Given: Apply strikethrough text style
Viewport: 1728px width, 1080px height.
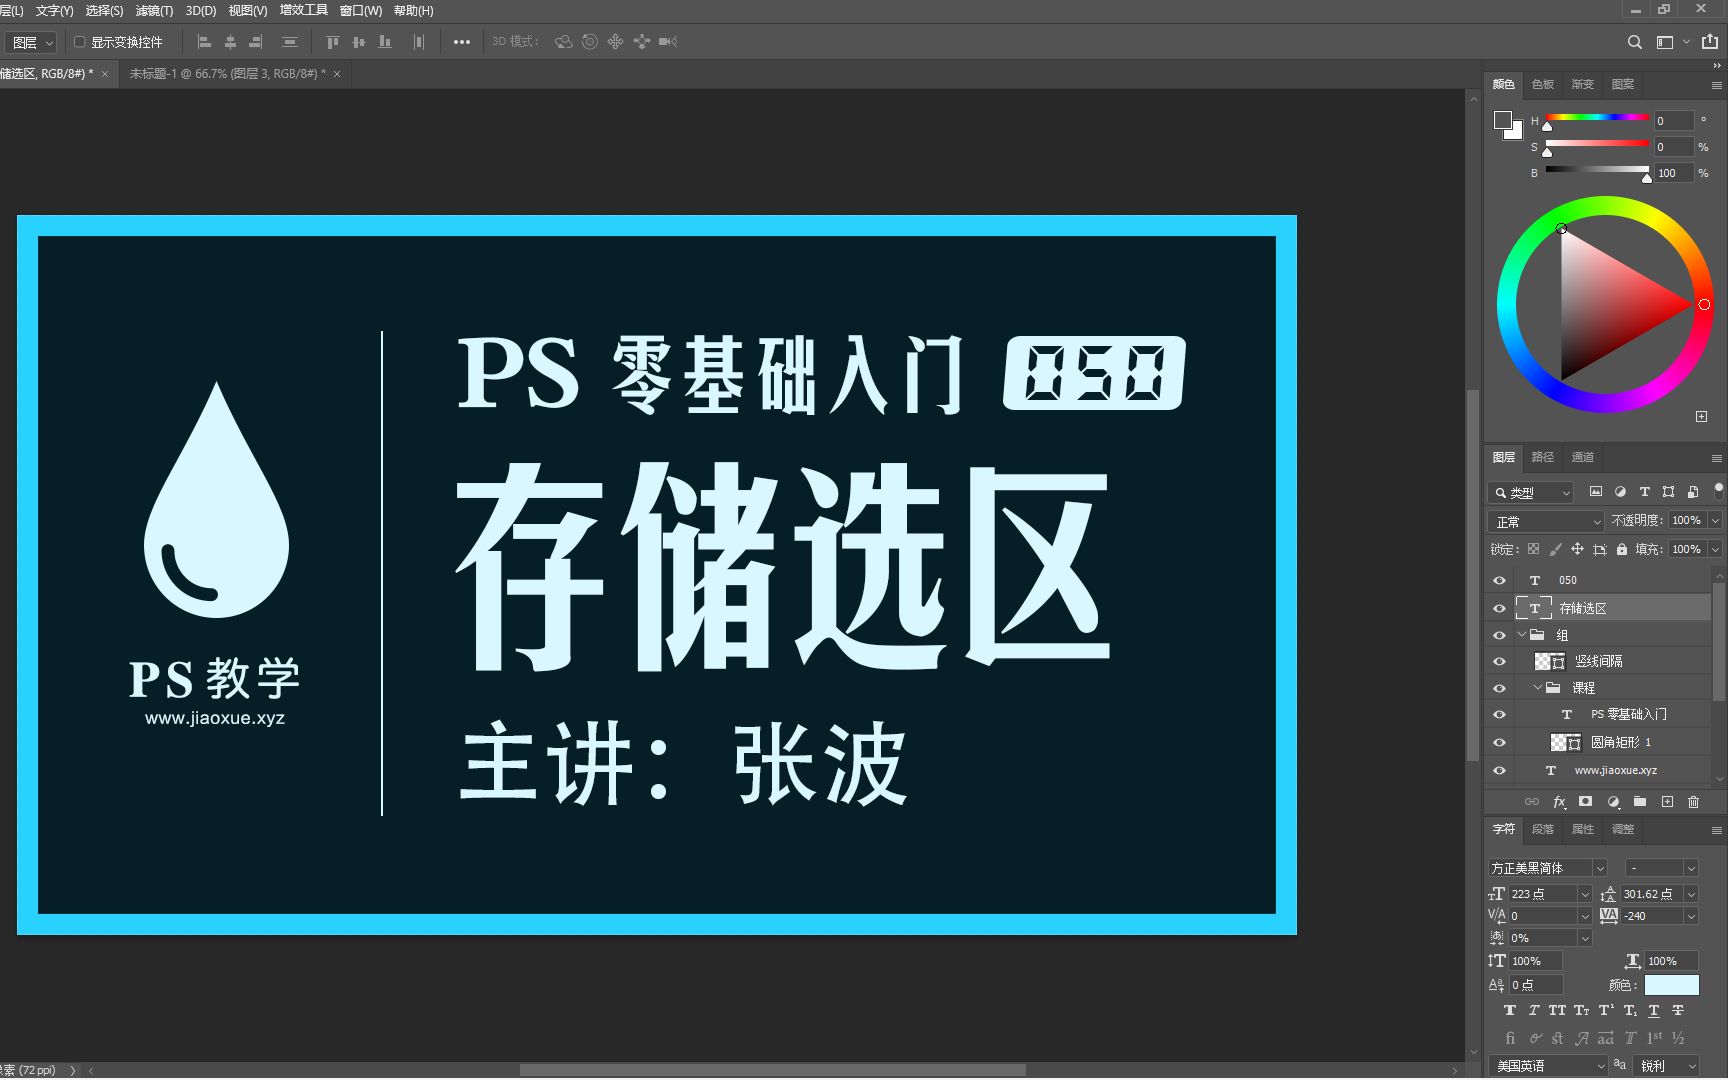Looking at the screenshot, I should [1678, 1011].
